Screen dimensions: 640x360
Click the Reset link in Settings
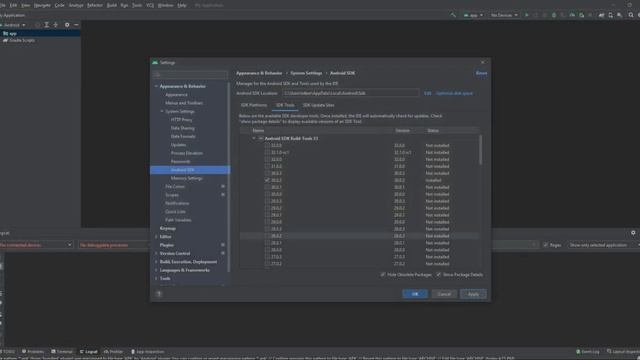[481, 73]
